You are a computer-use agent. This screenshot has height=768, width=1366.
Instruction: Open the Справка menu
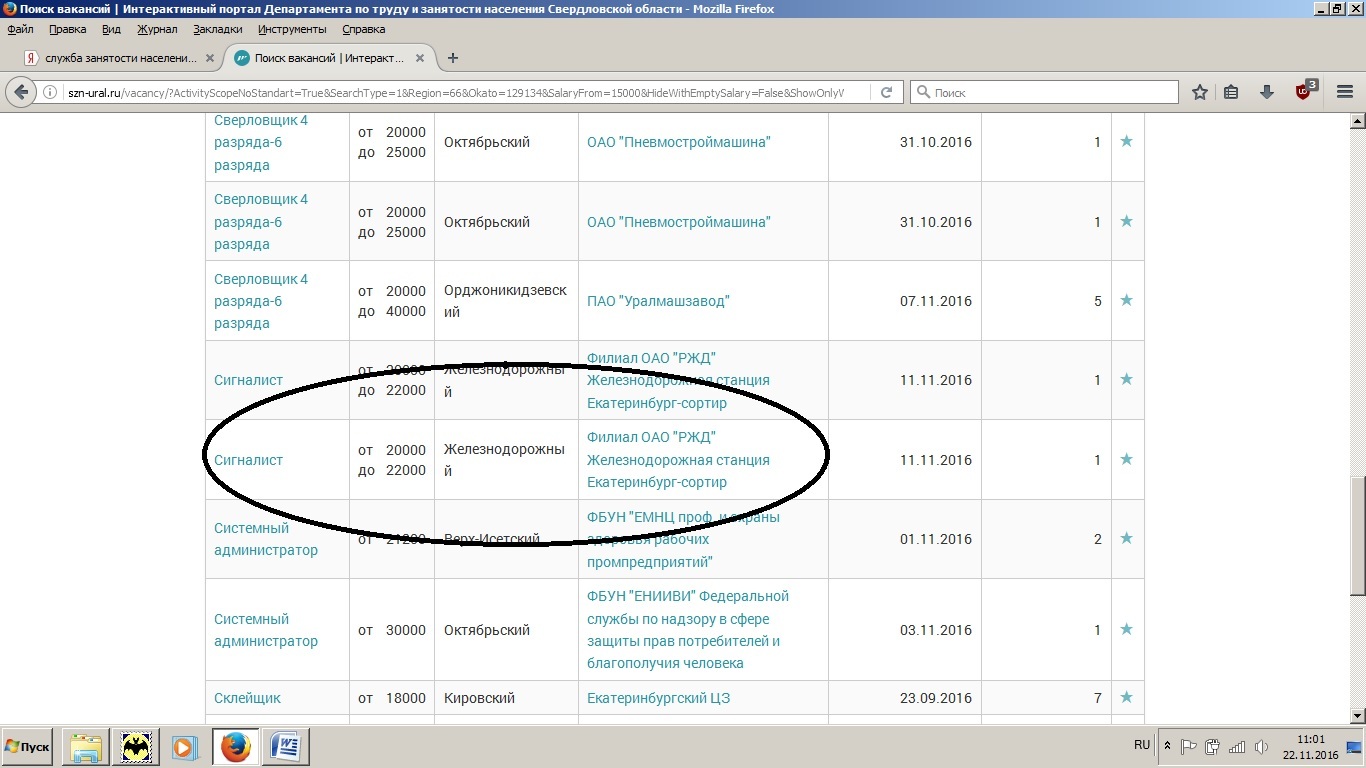(363, 29)
